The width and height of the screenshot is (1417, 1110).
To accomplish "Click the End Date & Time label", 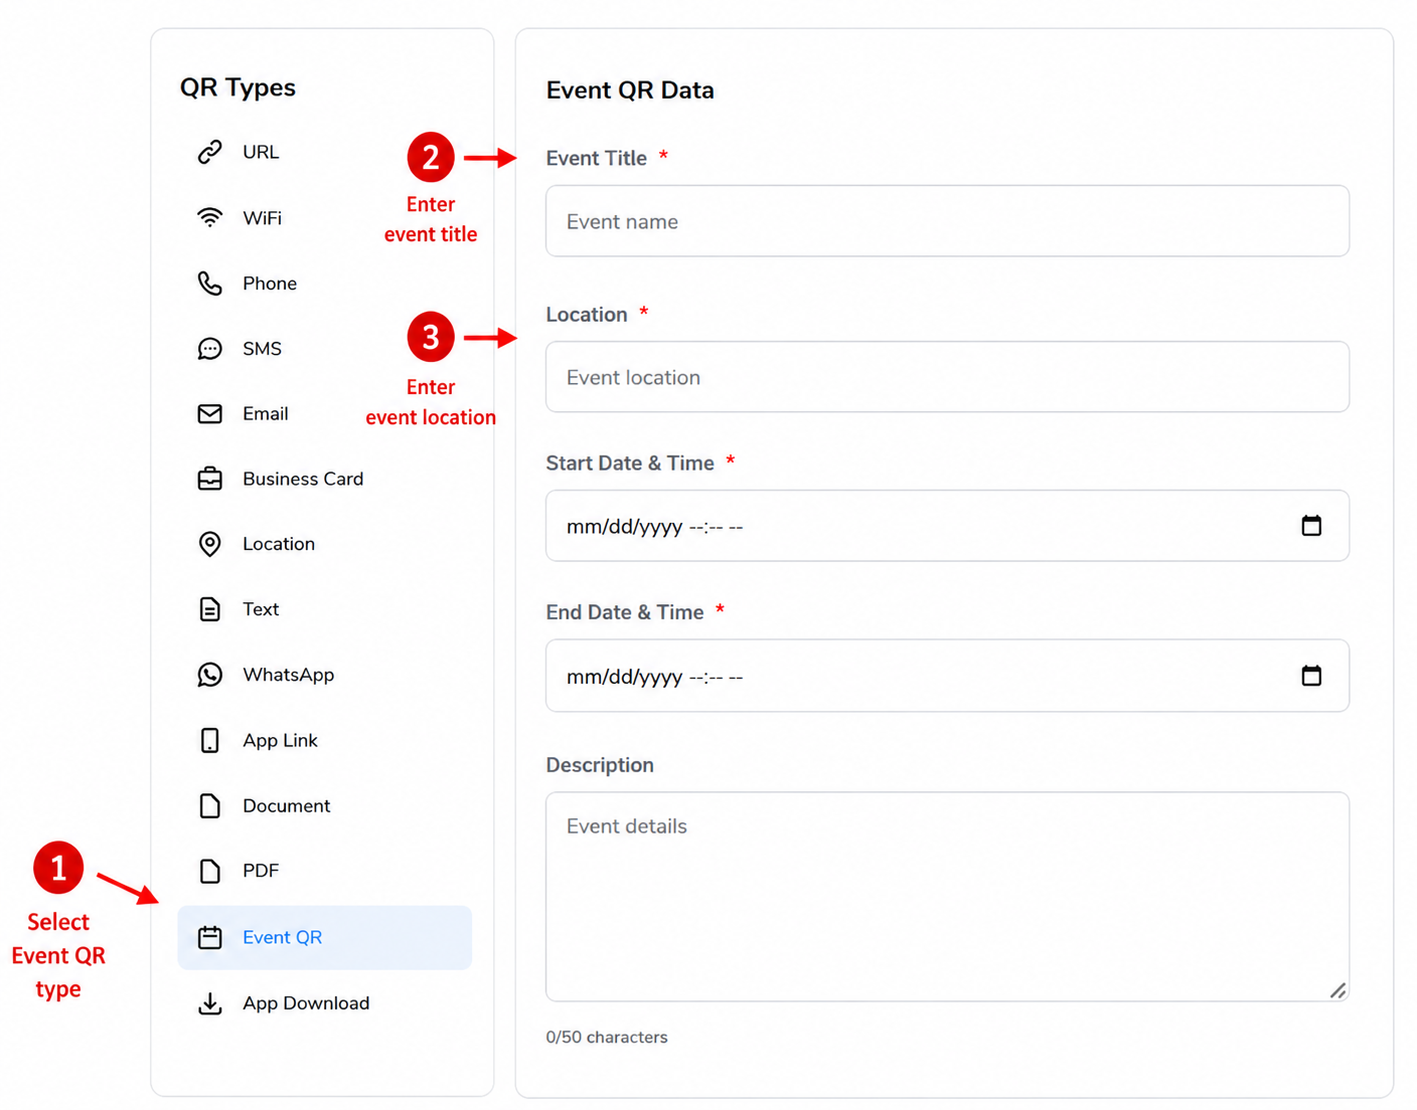I will point(625,612).
